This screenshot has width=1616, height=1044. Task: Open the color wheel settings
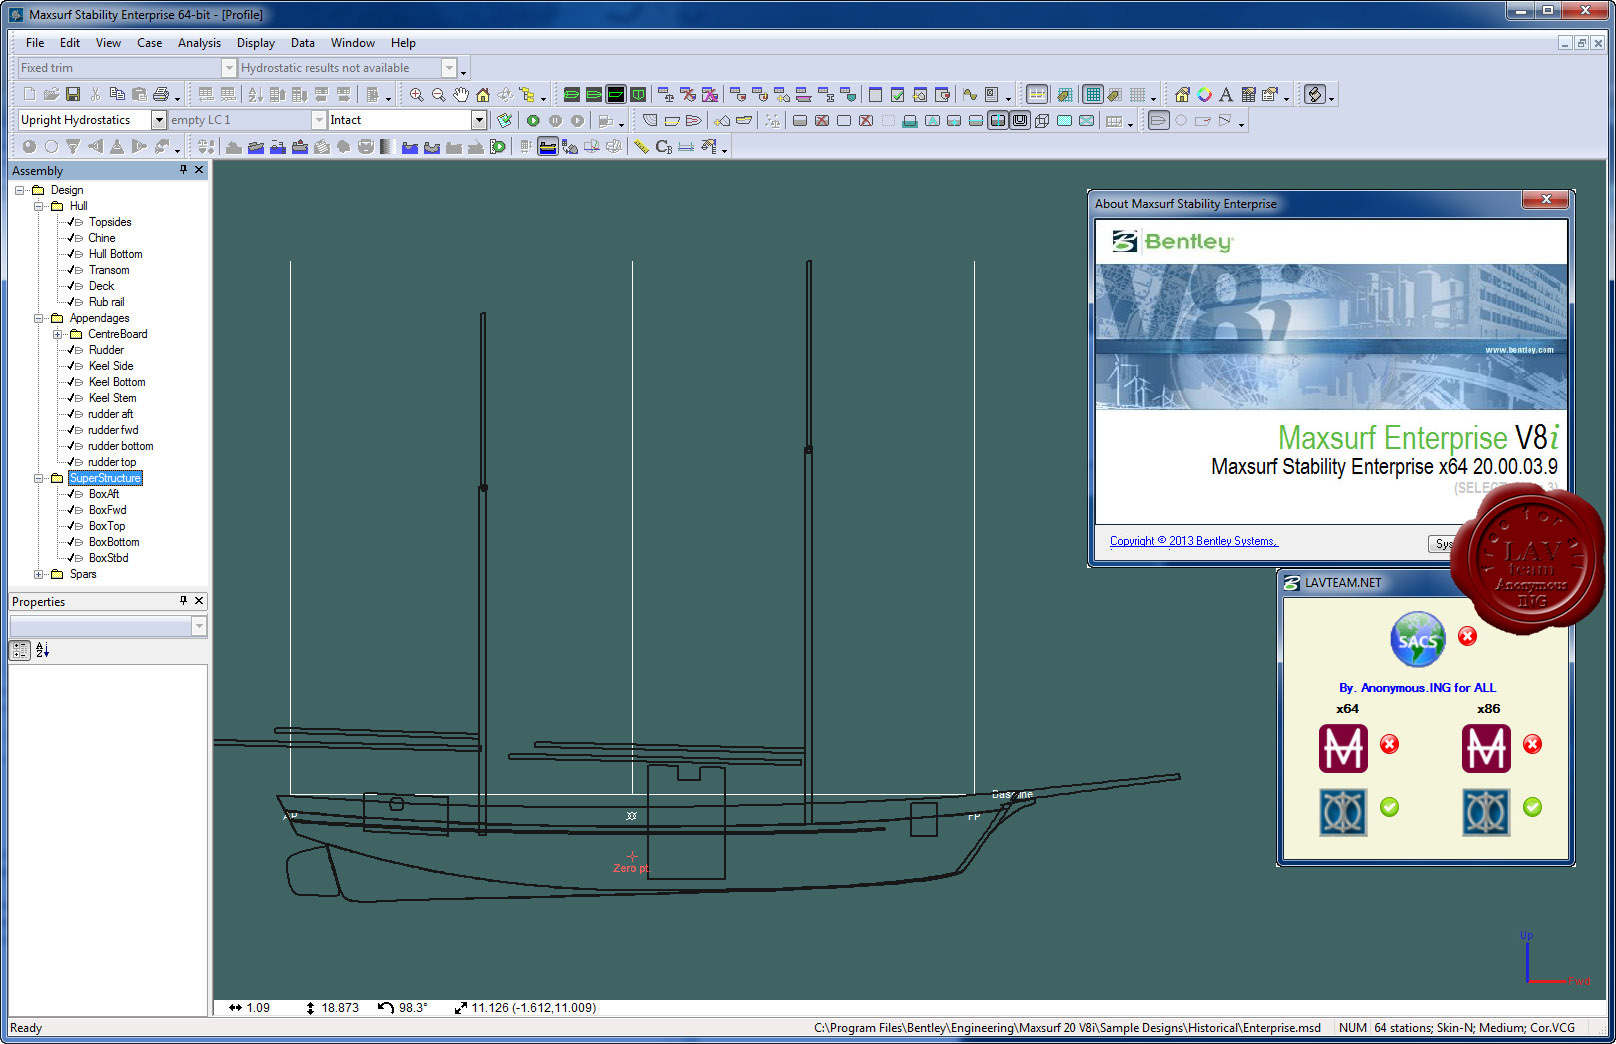coord(1204,95)
